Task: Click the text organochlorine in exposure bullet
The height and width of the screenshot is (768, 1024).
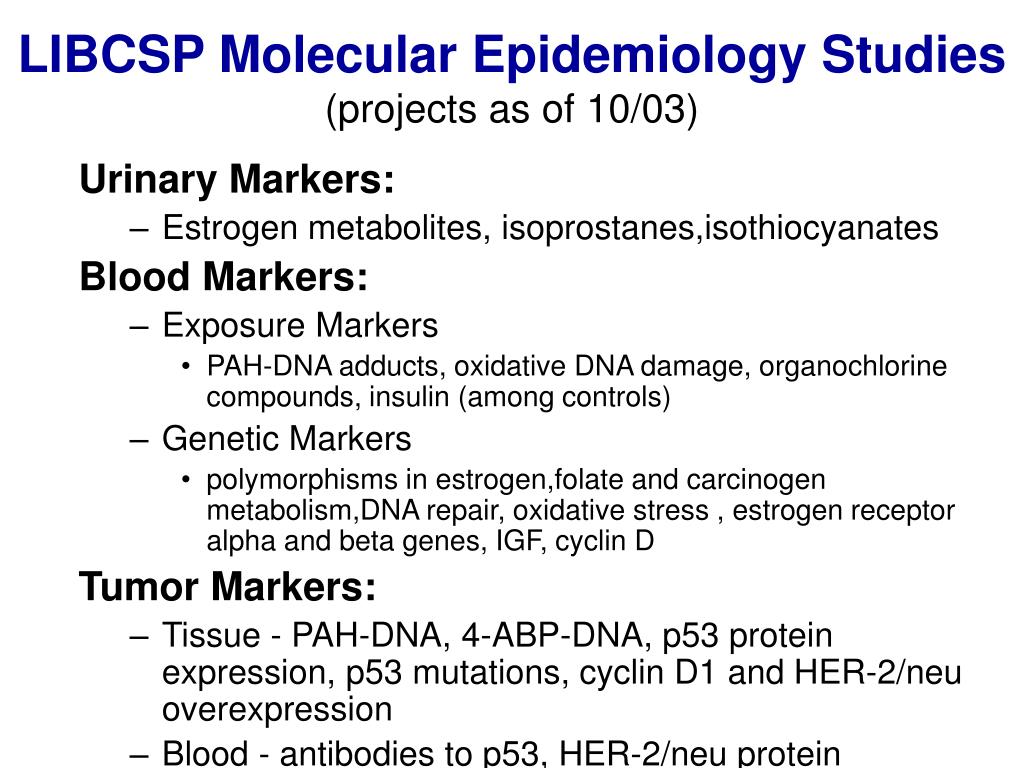Action: (x=853, y=366)
